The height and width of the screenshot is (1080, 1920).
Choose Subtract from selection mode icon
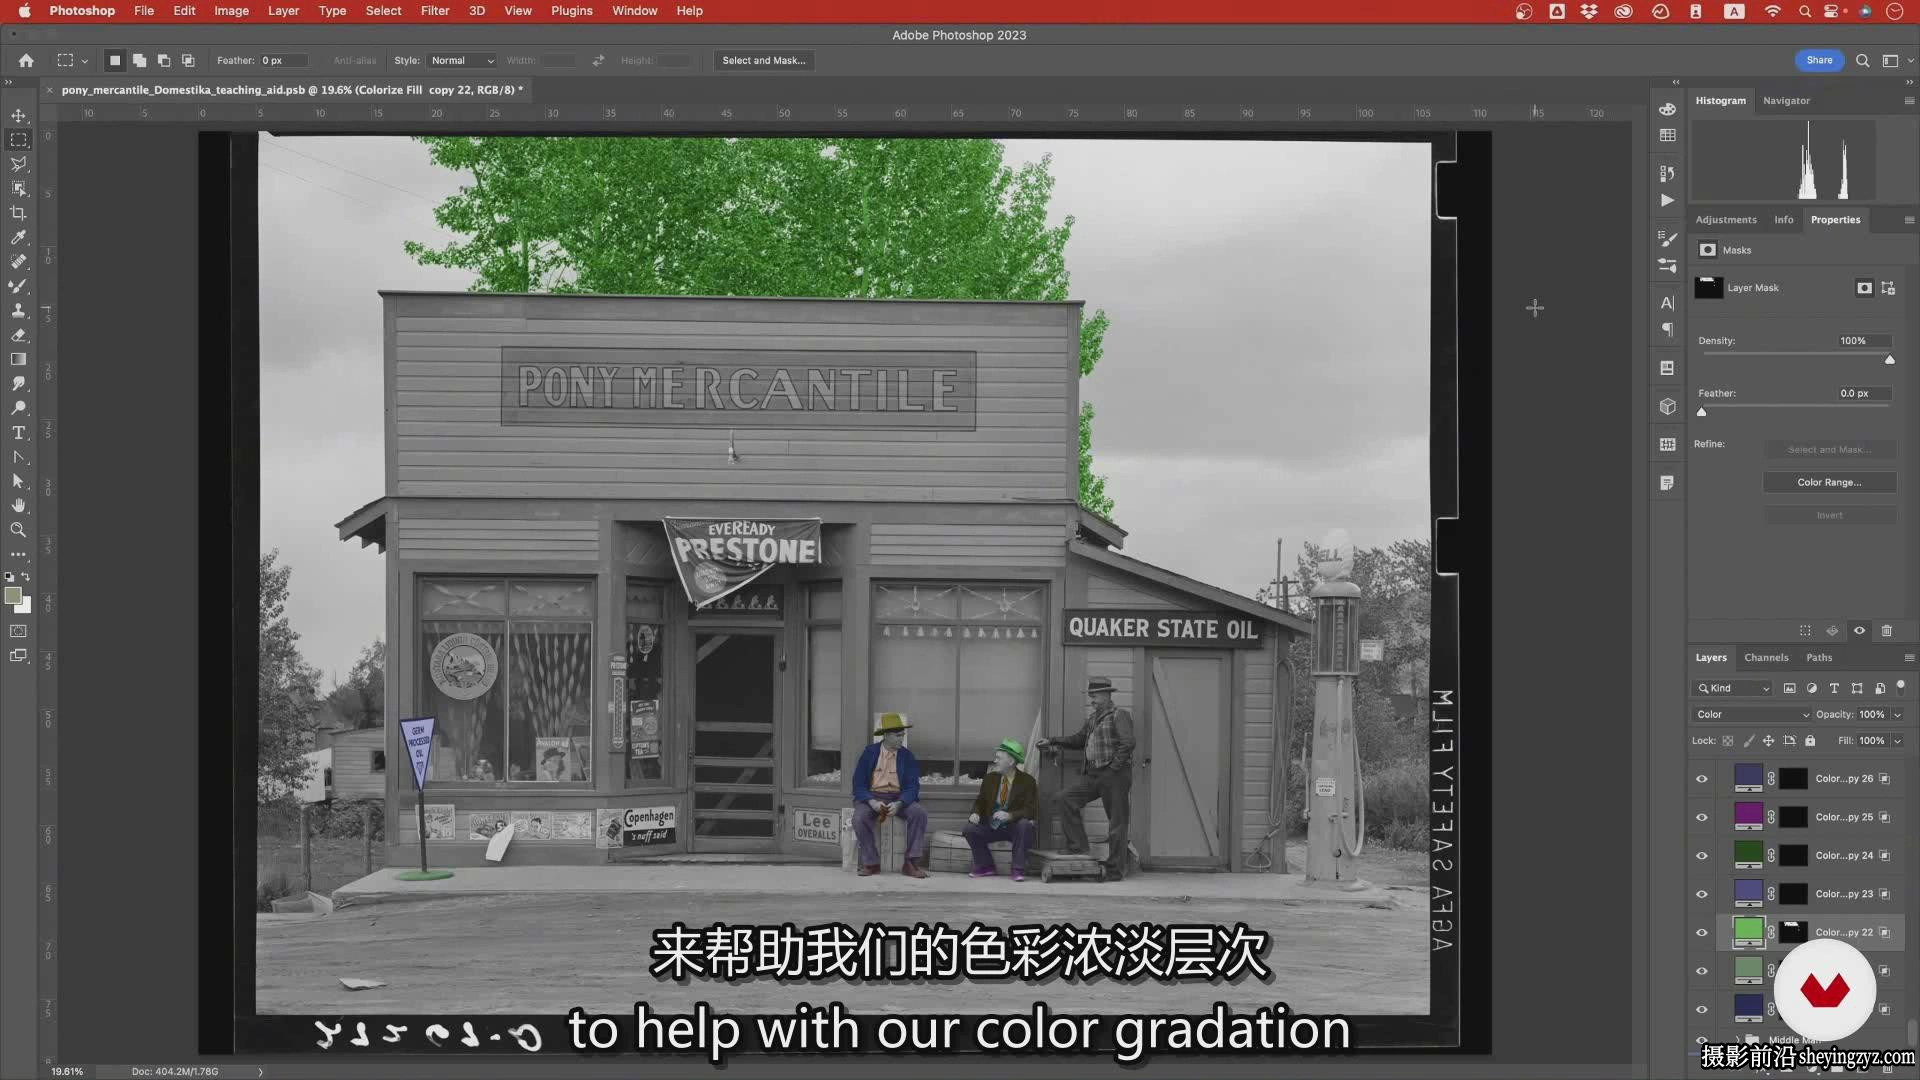click(164, 60)
